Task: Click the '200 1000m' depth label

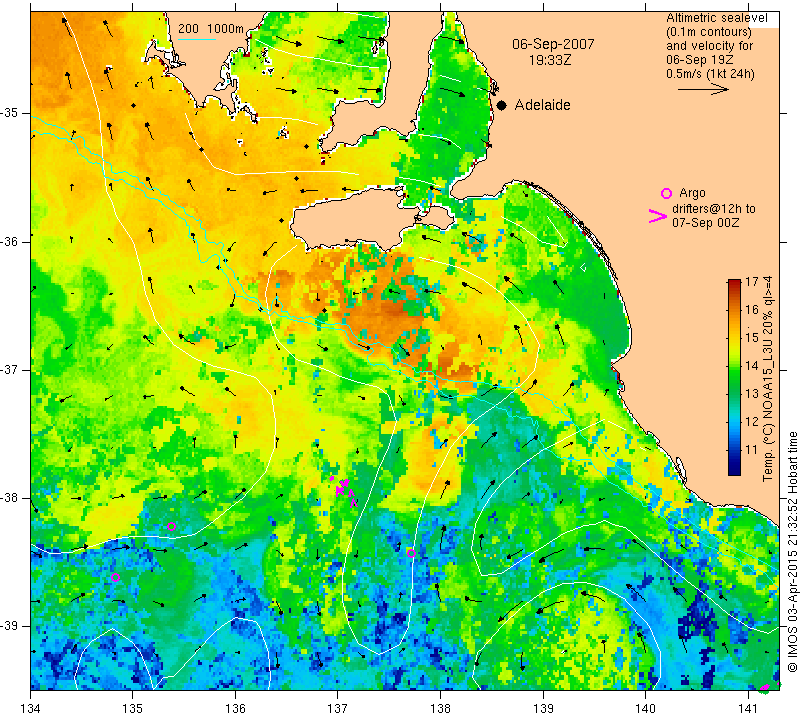Action: pyautogui.click(x=211, y=29)
